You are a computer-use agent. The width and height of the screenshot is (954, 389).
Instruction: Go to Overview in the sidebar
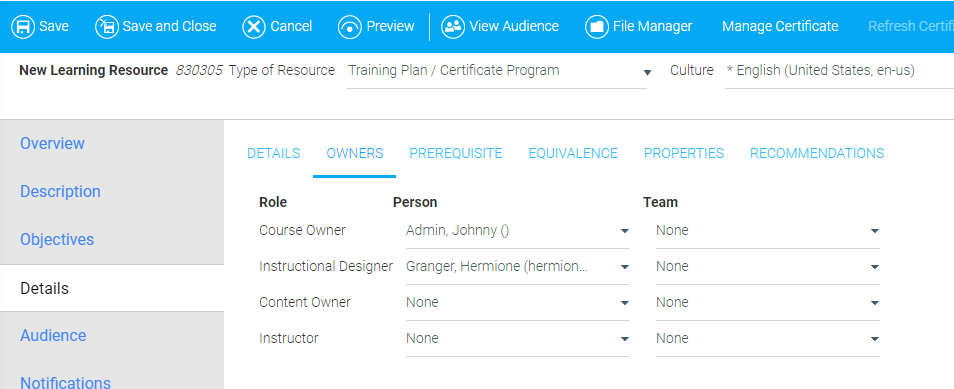point(52,144)
